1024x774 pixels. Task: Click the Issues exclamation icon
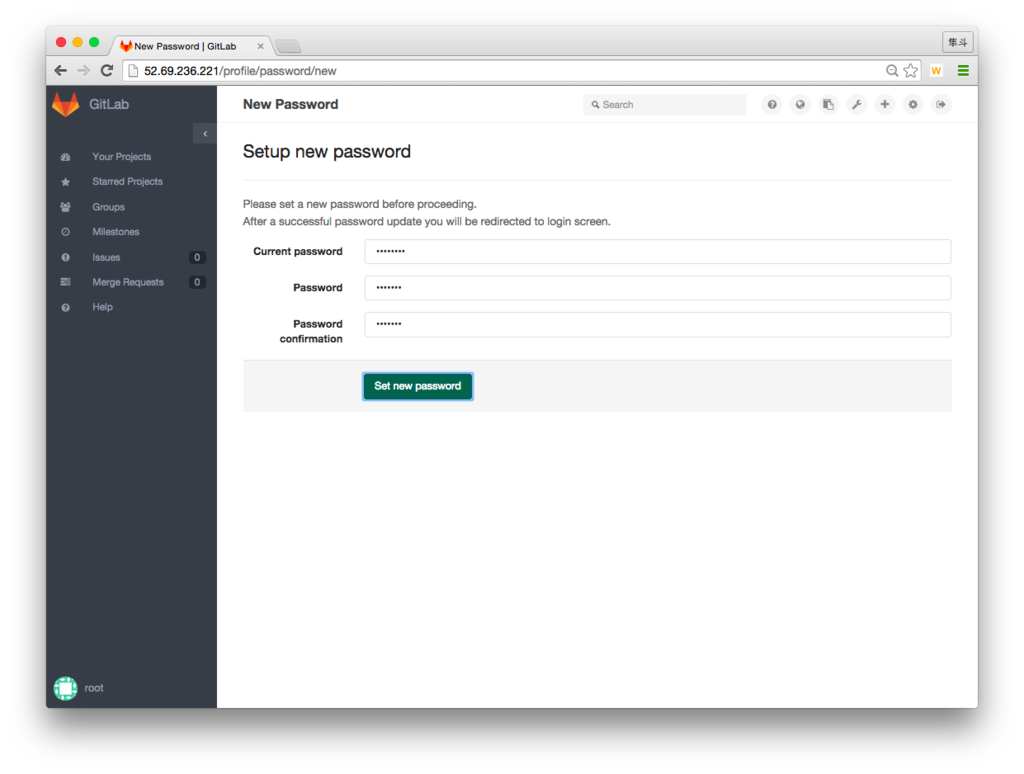[x=65, y=257]
